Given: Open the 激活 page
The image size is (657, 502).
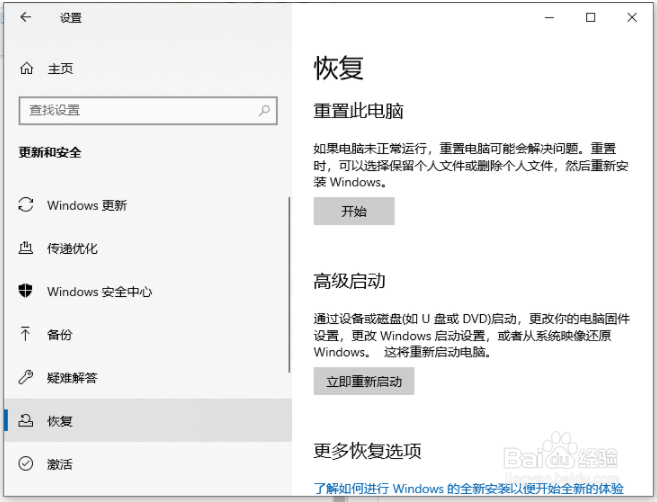Looking at the screenshot, I should [x=148, y=464].
